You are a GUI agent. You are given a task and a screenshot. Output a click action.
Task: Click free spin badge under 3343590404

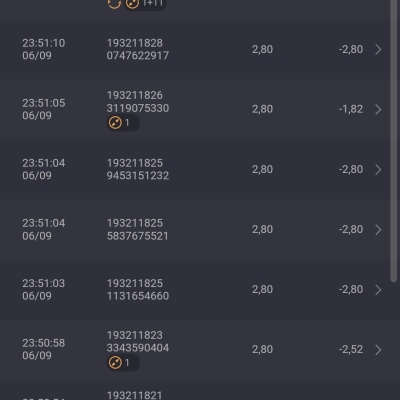click(x=123, y=363)
